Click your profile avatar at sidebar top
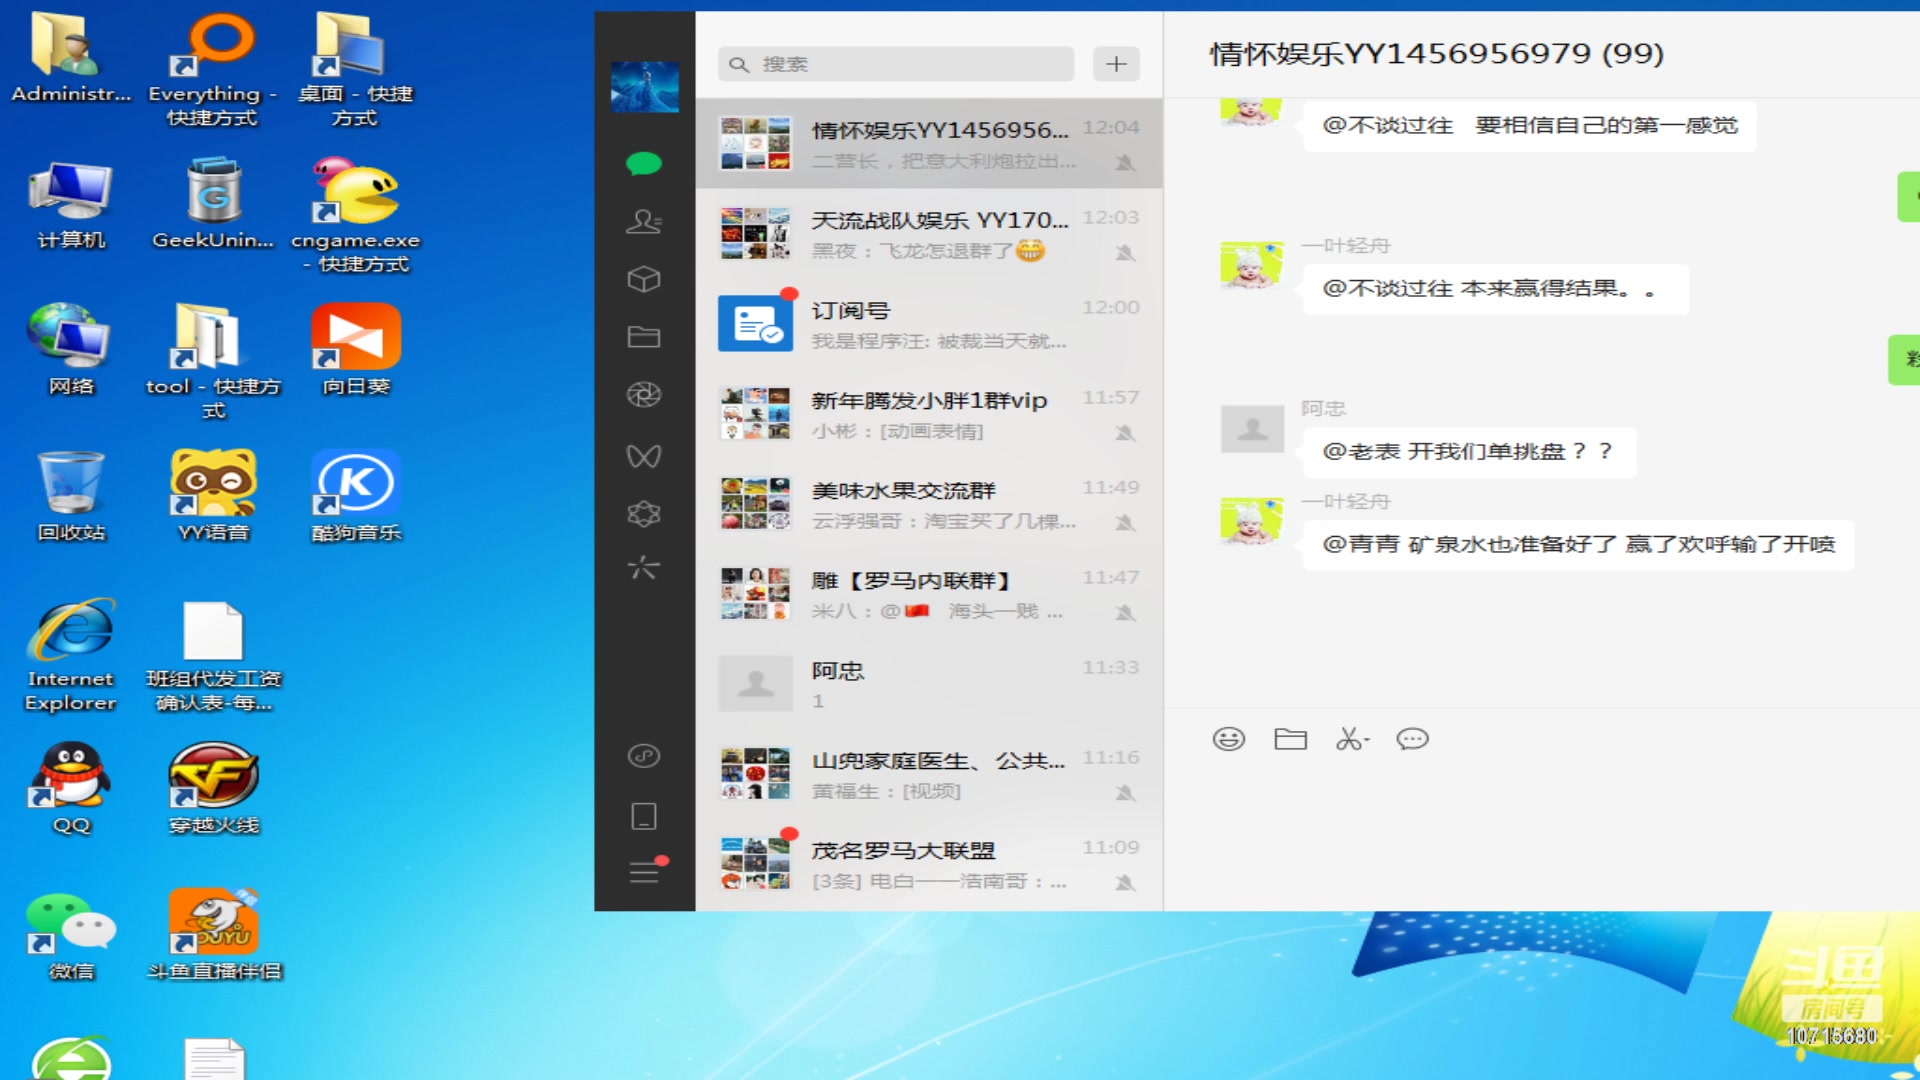Image resolution: width=1920 pixels, height=1080 pixels. [644, 87]
